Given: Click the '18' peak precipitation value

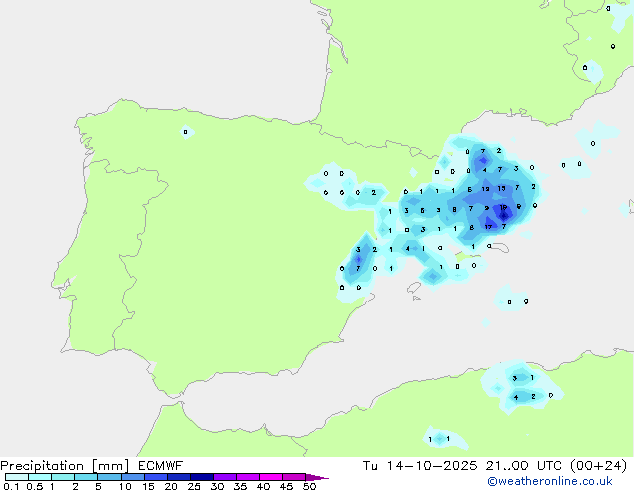Looking at the screenshot, I should point(503,207).
